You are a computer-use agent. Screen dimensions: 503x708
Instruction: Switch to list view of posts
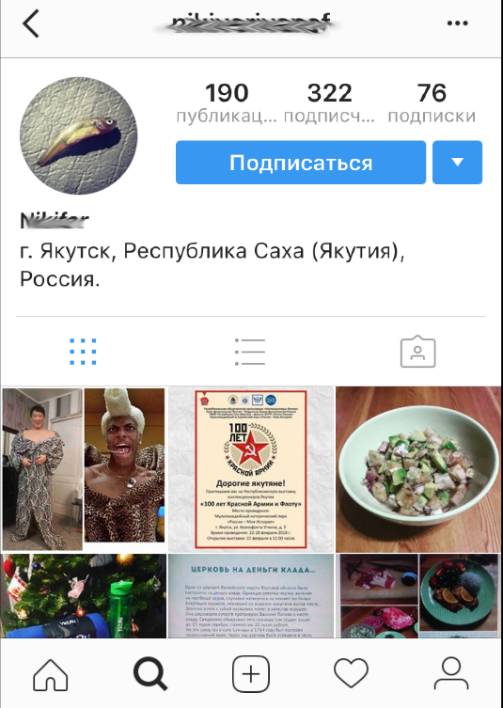250,352
